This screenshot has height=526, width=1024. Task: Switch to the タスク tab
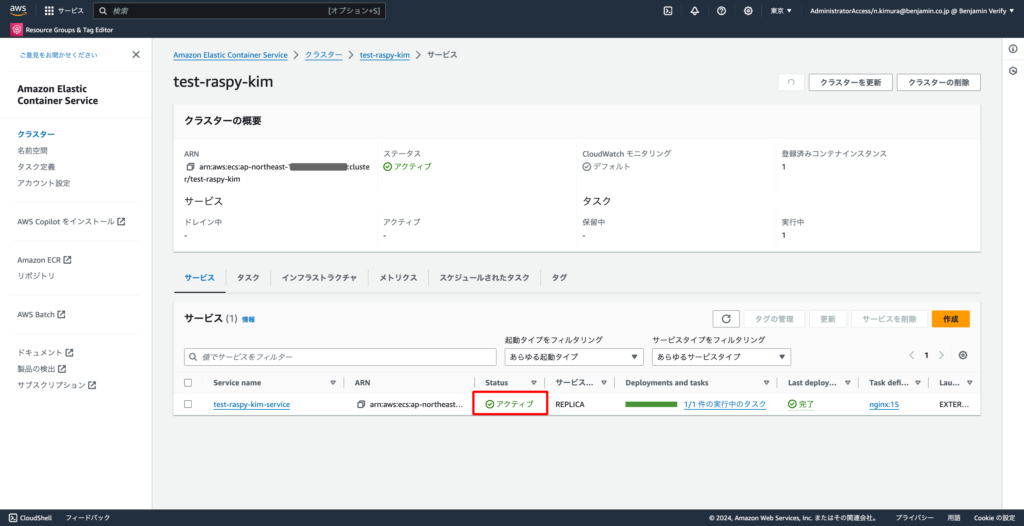[x=248, y=278]
